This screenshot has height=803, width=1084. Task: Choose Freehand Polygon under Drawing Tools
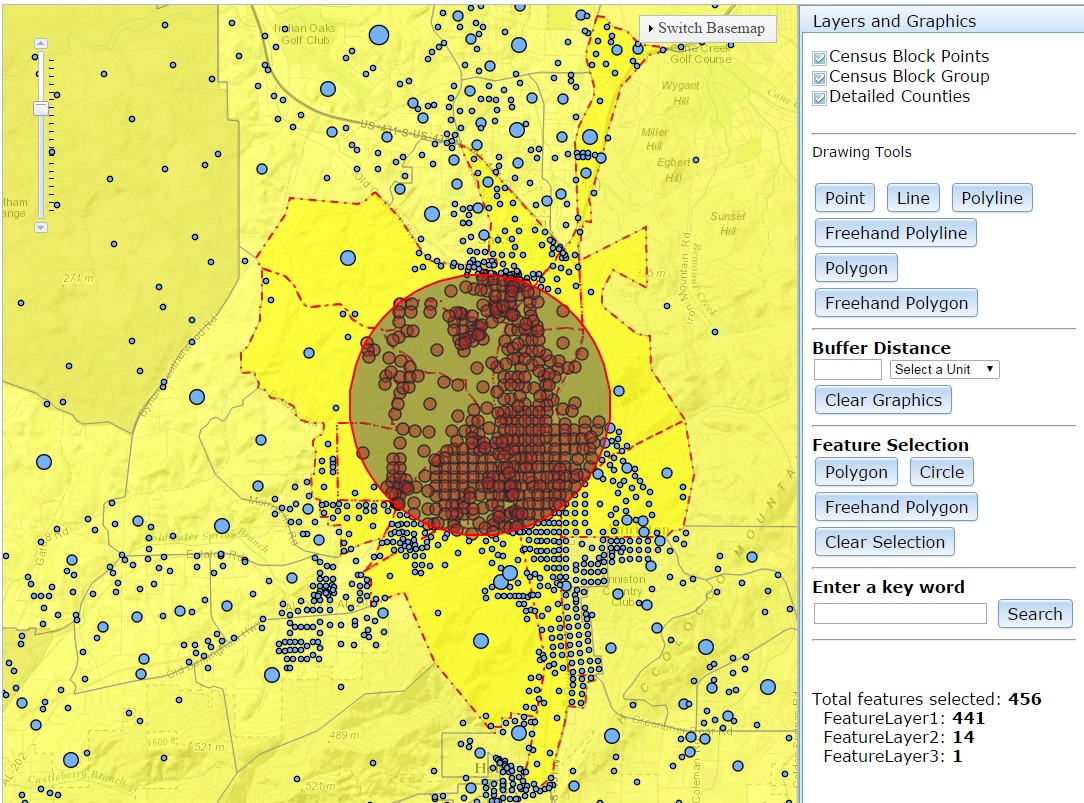pyautogui.click(x=896, y=303)
